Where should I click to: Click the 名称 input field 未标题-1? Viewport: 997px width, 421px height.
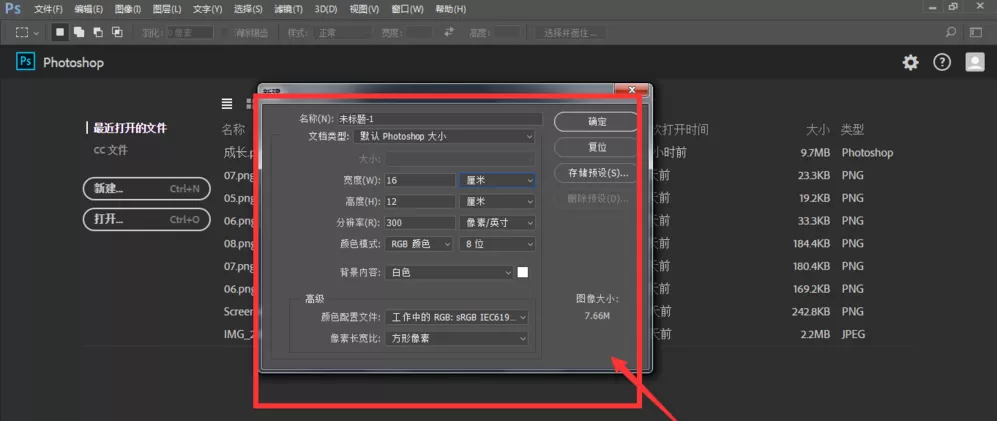[x=440, y=119]
